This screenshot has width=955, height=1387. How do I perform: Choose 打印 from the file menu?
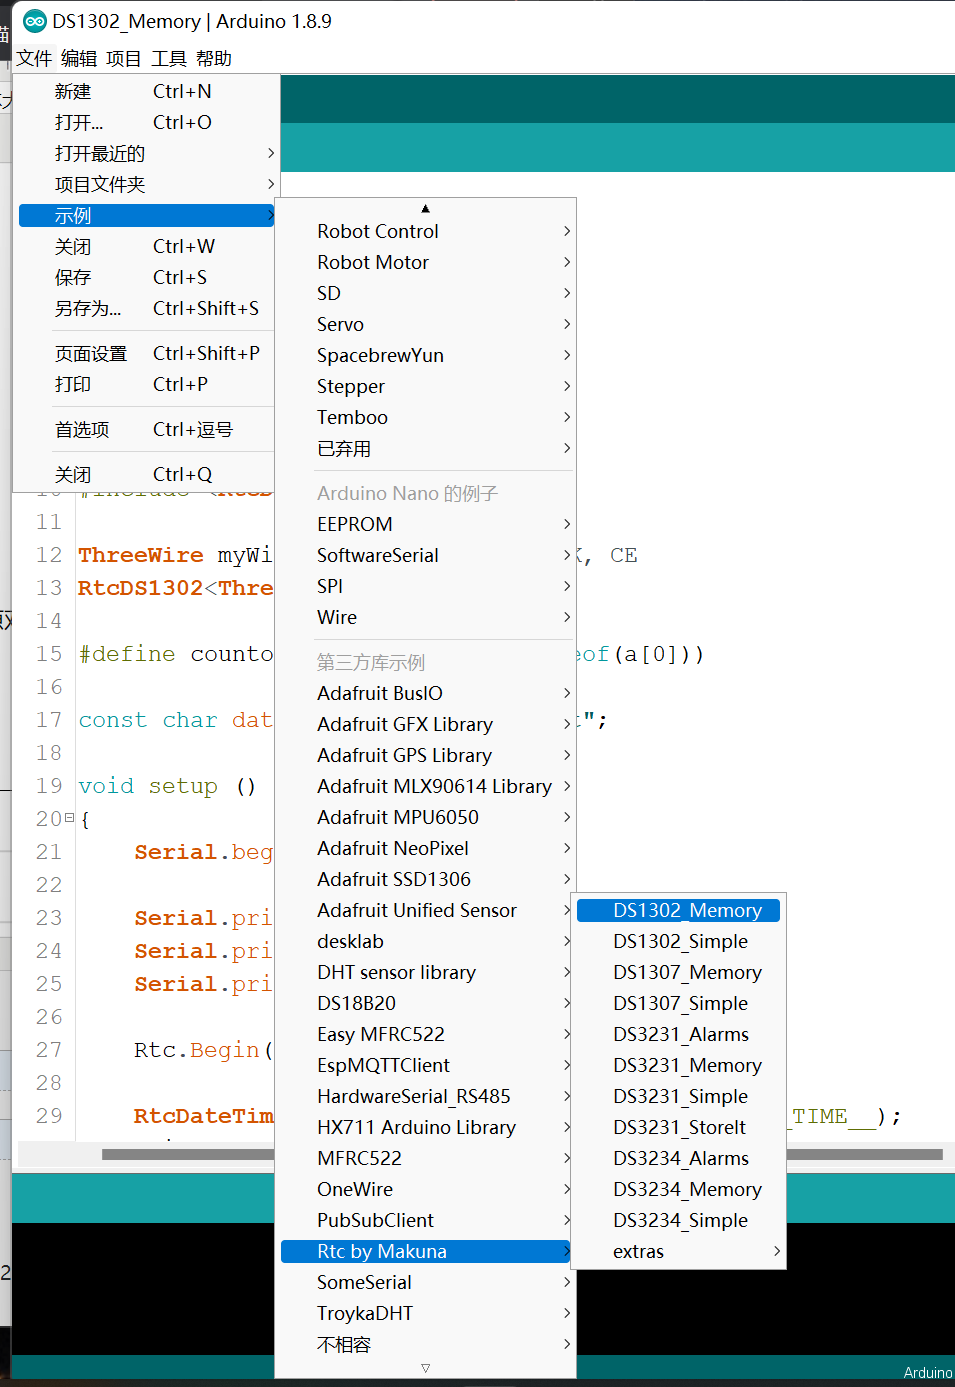146,384
